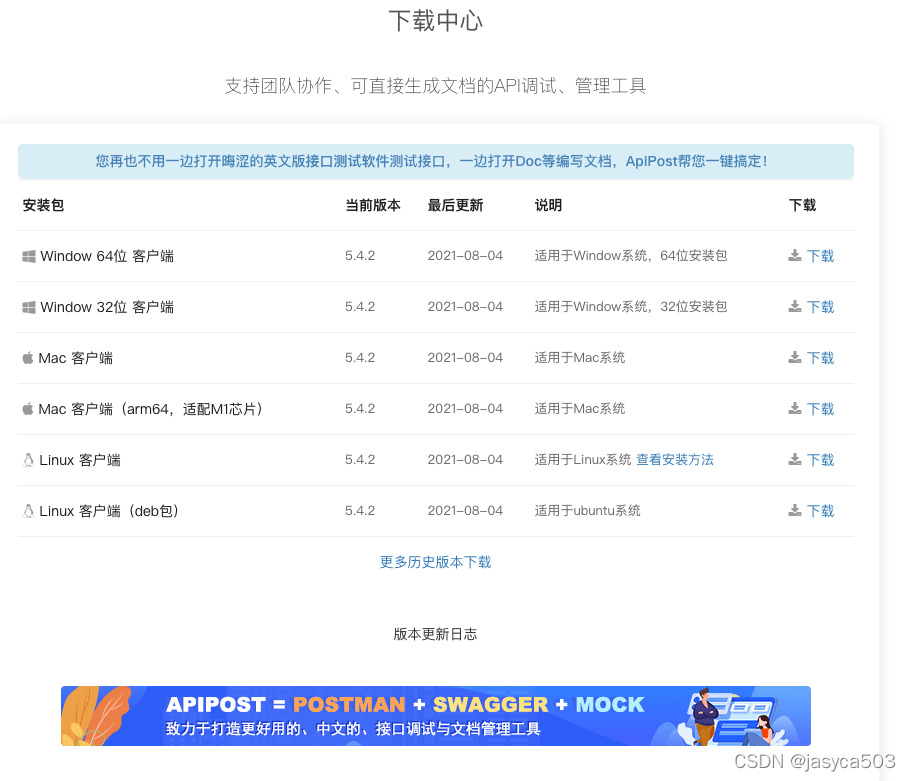Click 下载 for the Mac arm64 M1 客户端
The height and width of the screenshot is (781, 911).
click(x=820, y=408)
